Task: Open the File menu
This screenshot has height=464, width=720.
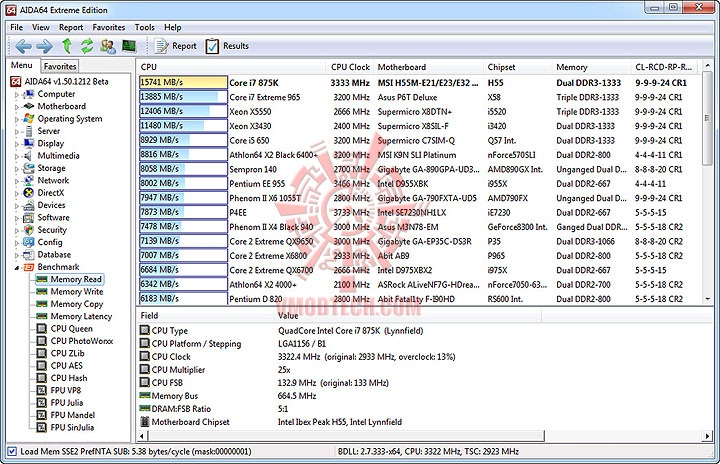Action: coord(17,28)
